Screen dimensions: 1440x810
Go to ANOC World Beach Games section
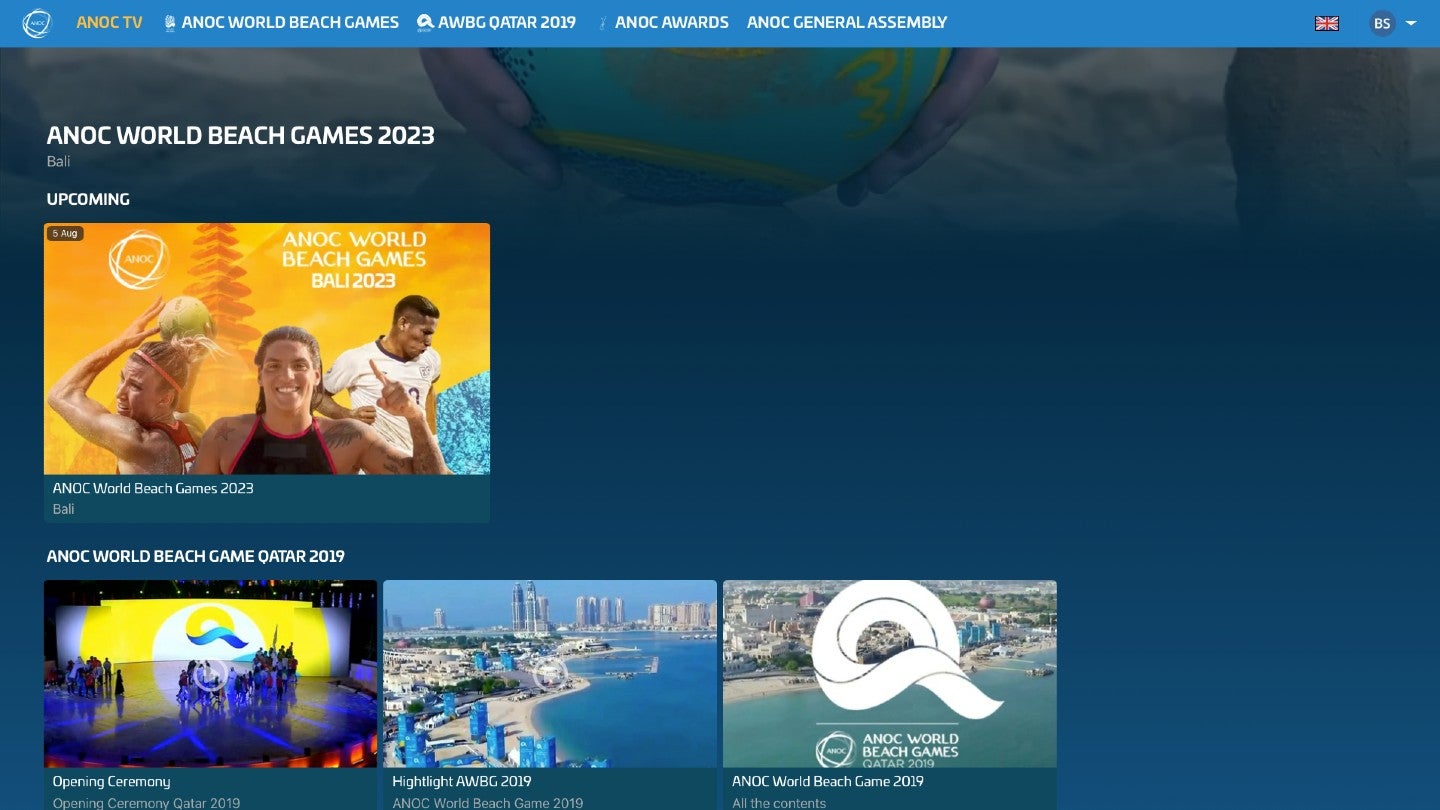[290, 22]
